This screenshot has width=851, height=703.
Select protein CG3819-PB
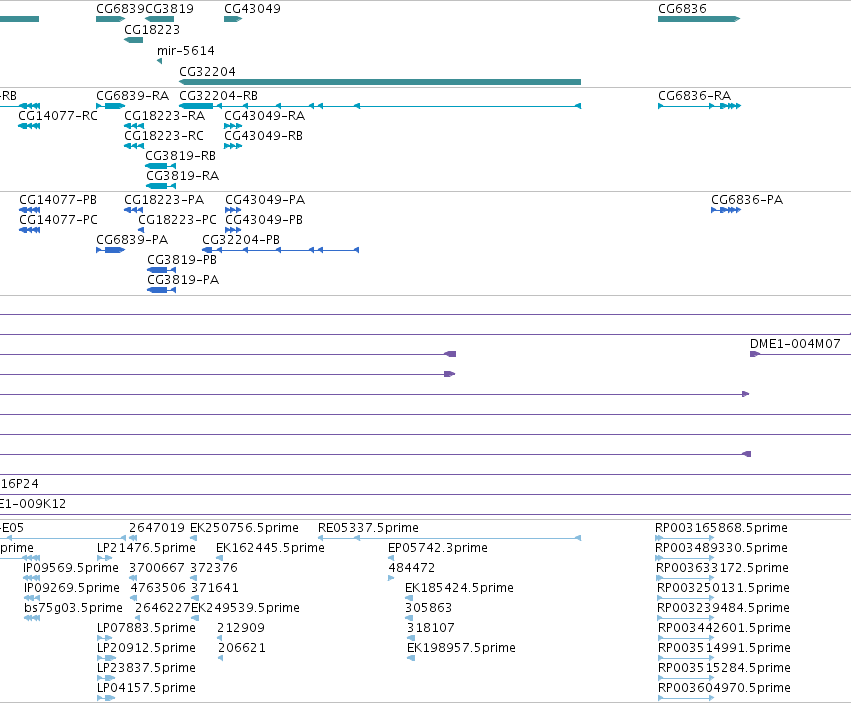click(x=162, y=270)
